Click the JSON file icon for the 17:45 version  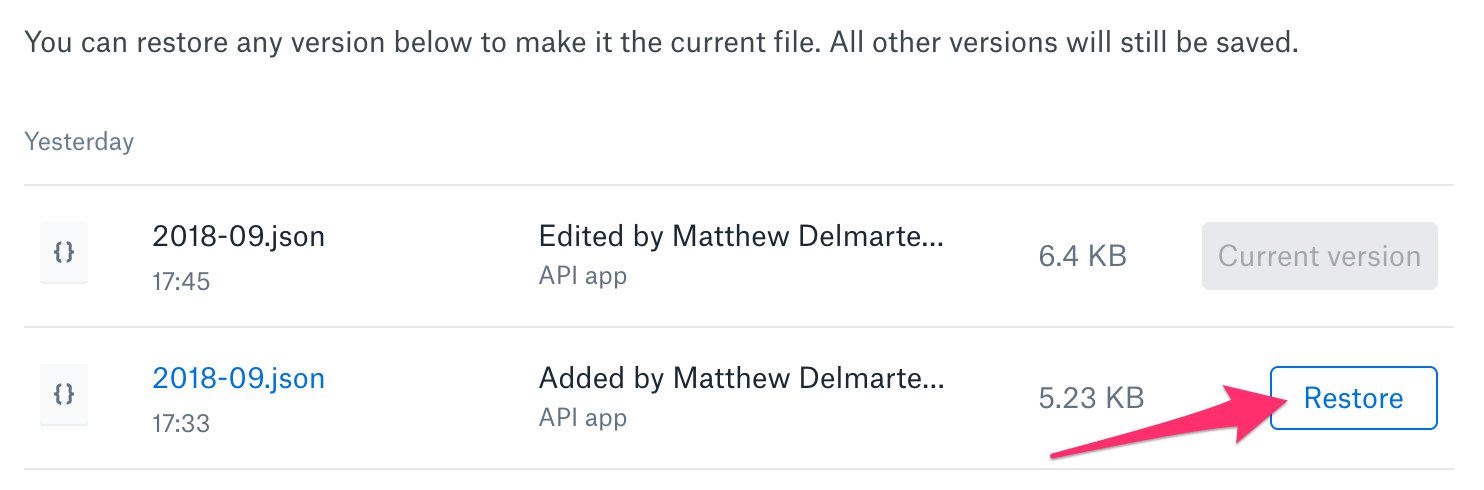pos(64,254)
